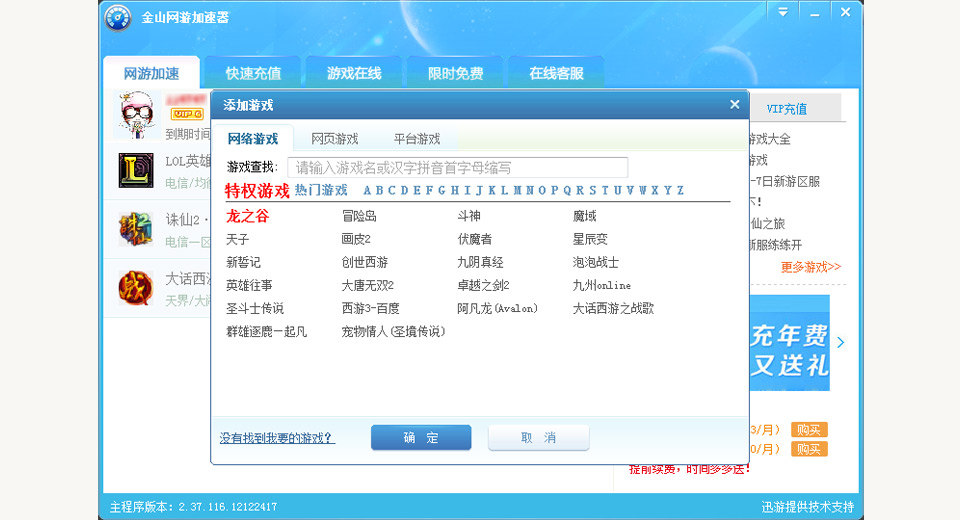This screenshot has width=960, height=520.
Task: Click the user avatar picture
Action: 137,114
